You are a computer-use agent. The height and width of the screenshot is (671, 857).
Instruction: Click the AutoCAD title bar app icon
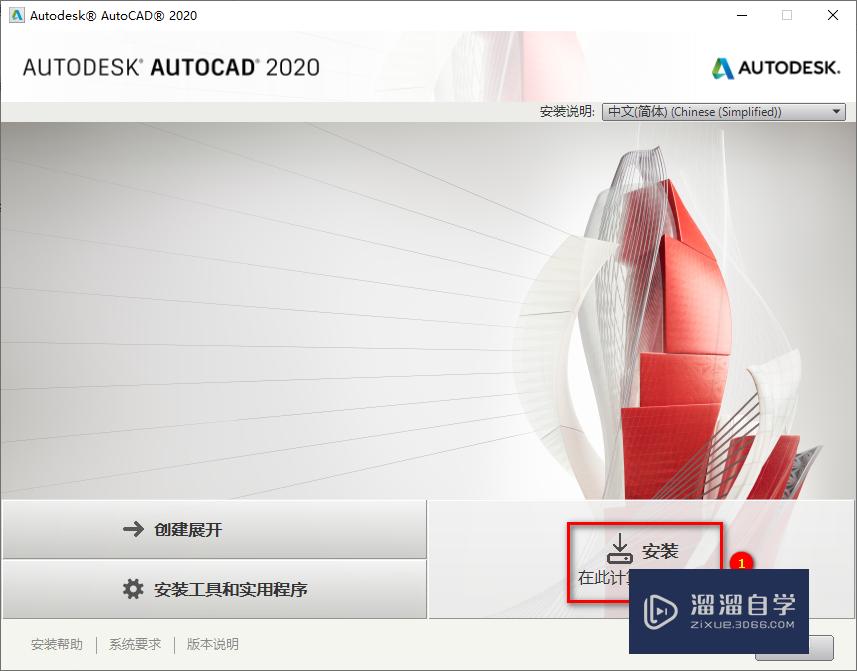[16, 15]
